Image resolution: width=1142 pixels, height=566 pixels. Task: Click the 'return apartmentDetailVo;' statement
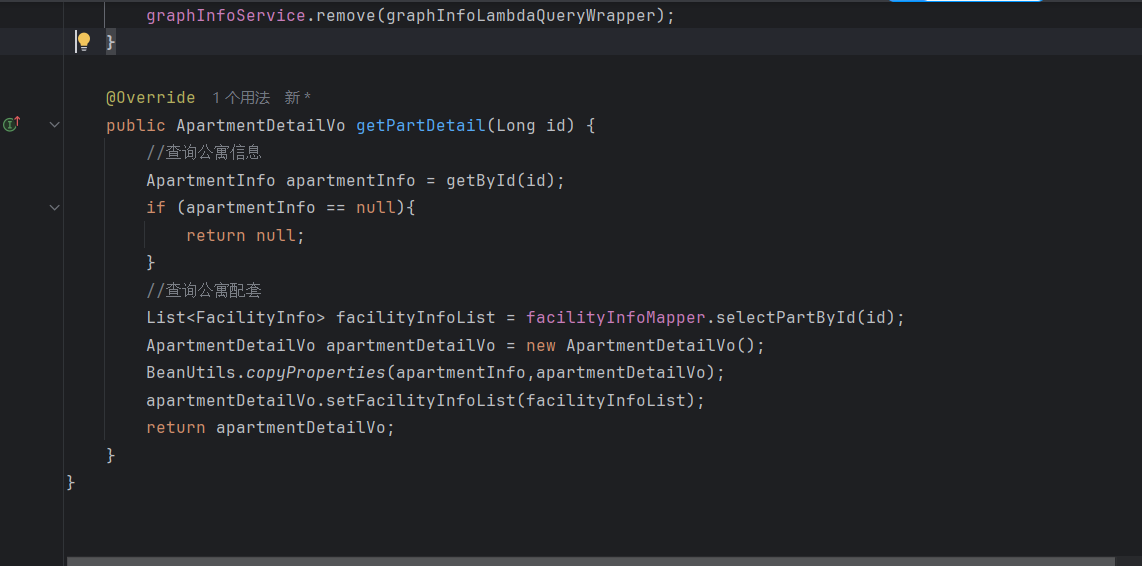point(270,428)
